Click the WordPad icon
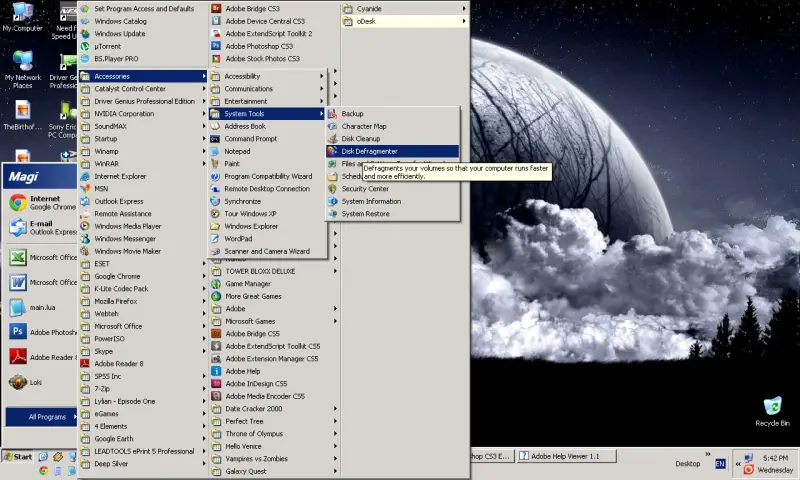 click(x=215, y=239)
